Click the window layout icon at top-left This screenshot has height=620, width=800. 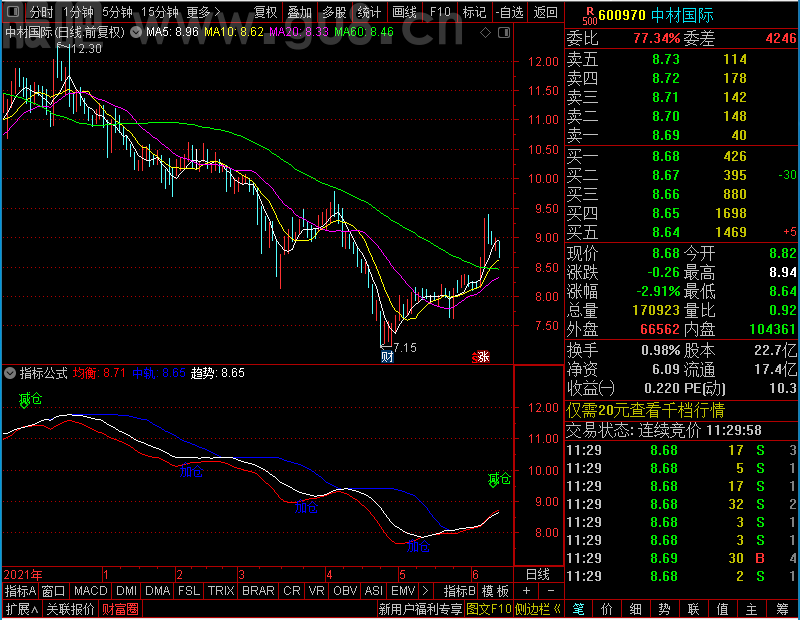pyautogui.click(x=13, y=11)
